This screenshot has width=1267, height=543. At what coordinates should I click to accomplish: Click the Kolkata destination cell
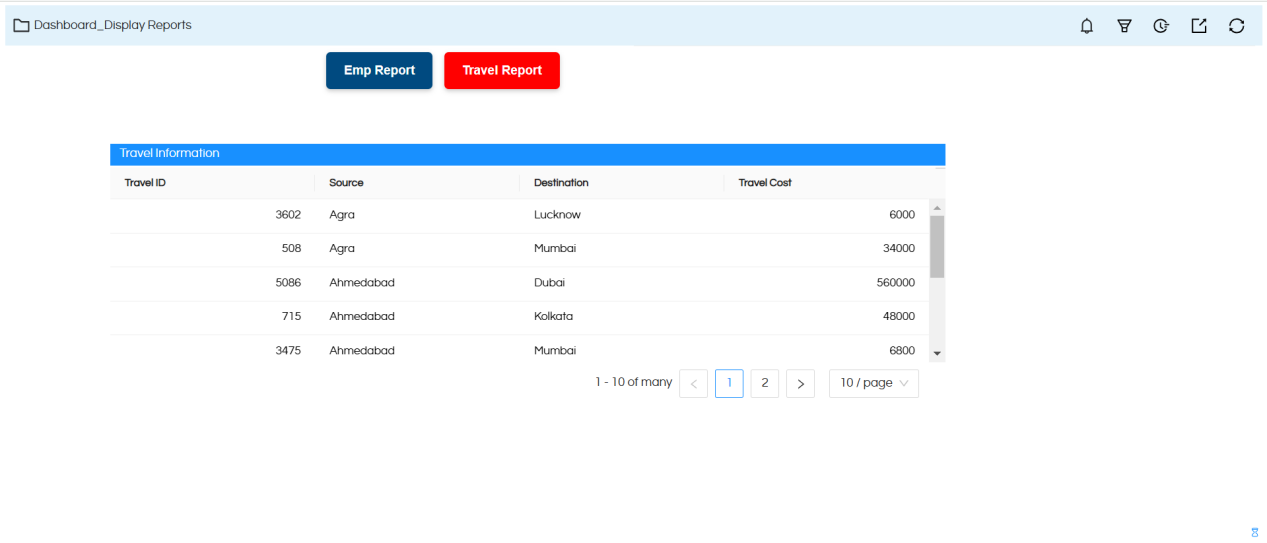coord(554,317)
